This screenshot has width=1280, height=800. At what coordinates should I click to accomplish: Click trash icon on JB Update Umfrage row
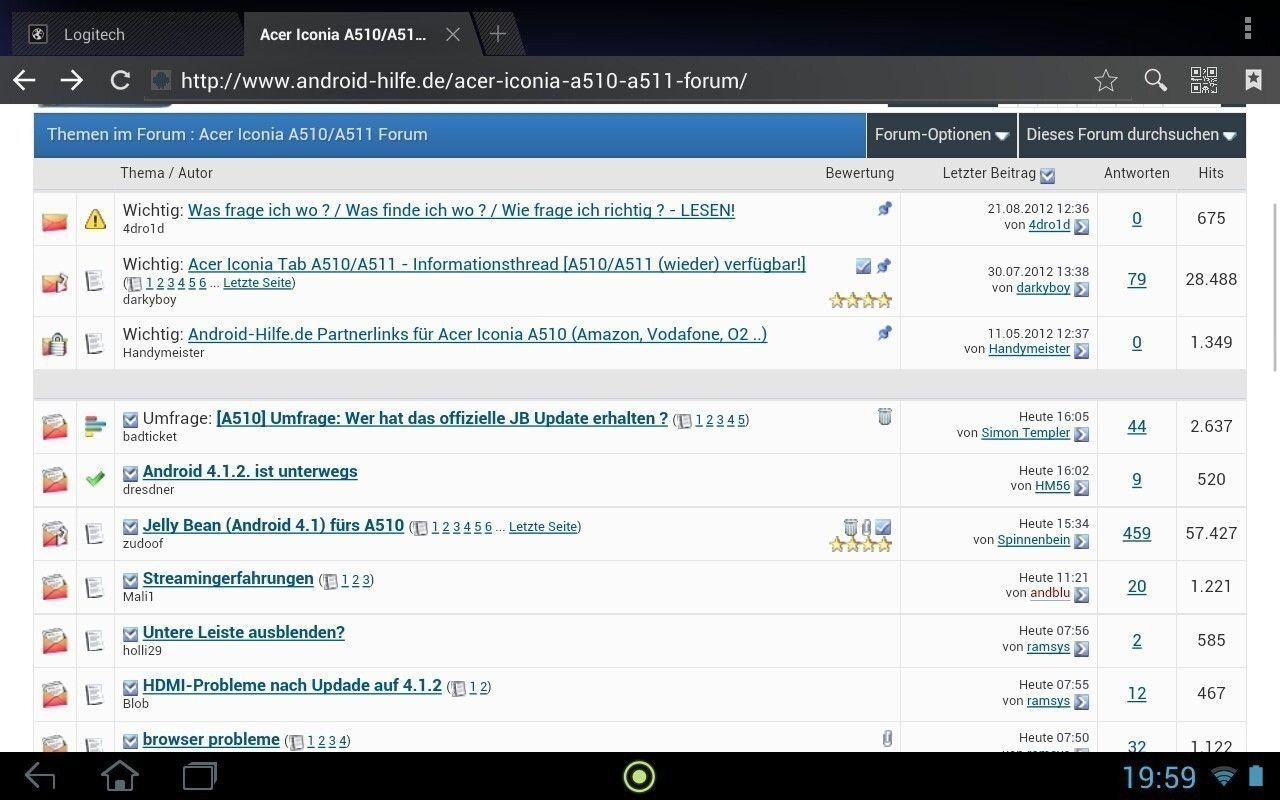(x=884, y=416)
